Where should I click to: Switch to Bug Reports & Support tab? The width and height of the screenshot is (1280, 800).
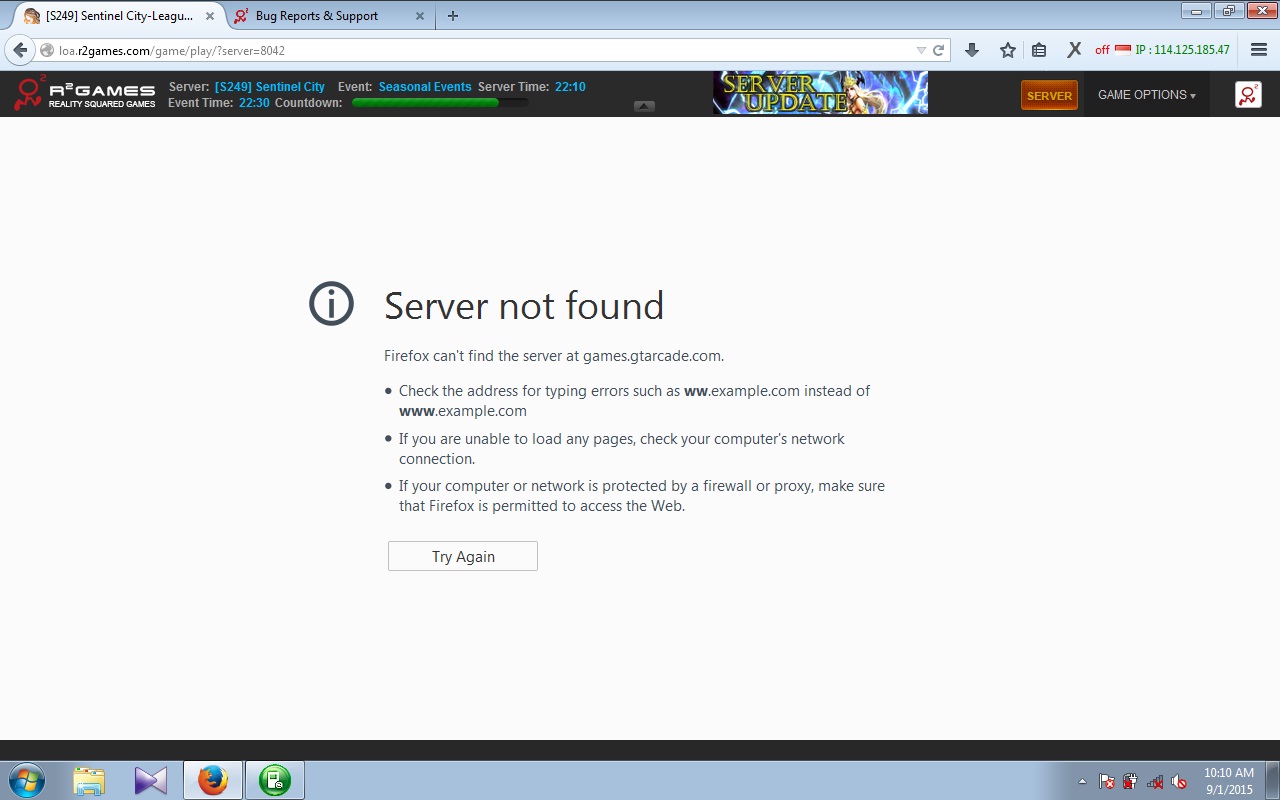tap(317, 16)
